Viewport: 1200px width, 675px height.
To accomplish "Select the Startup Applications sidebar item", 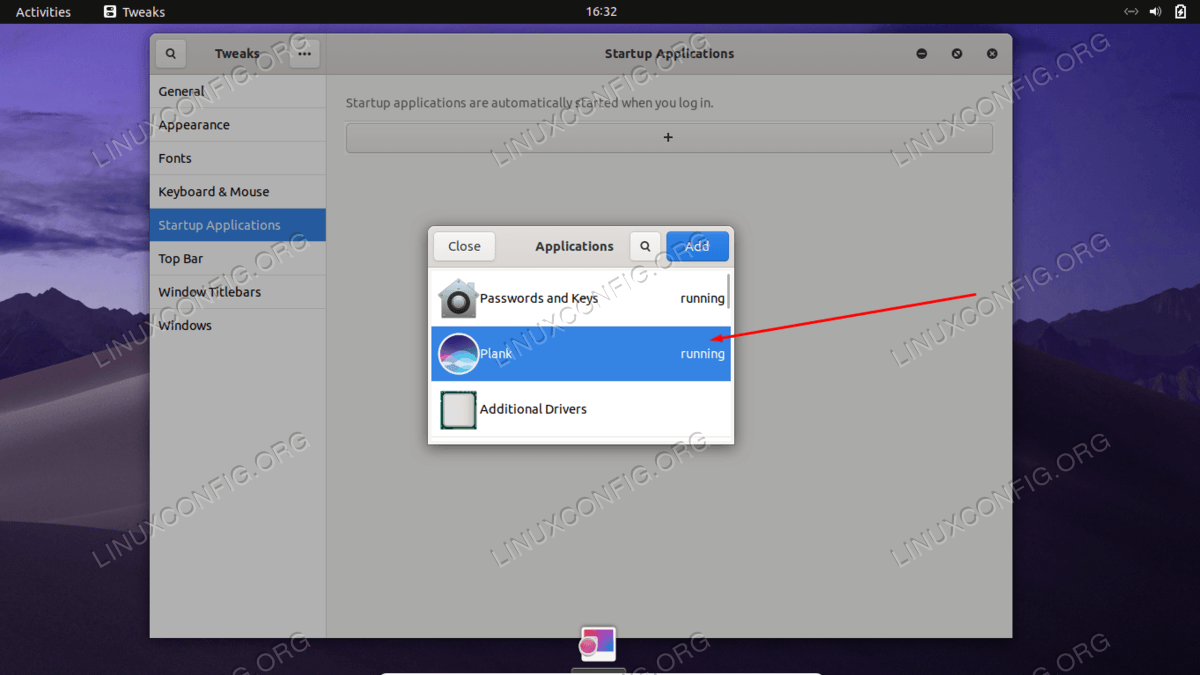I will (238, 225).
